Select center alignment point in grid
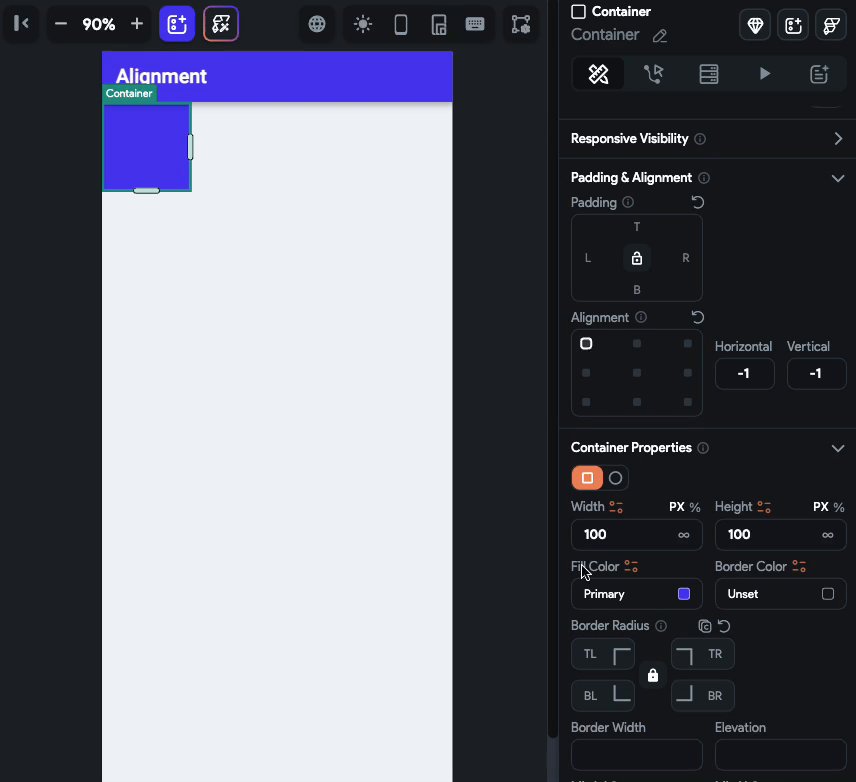 point(637,372)
